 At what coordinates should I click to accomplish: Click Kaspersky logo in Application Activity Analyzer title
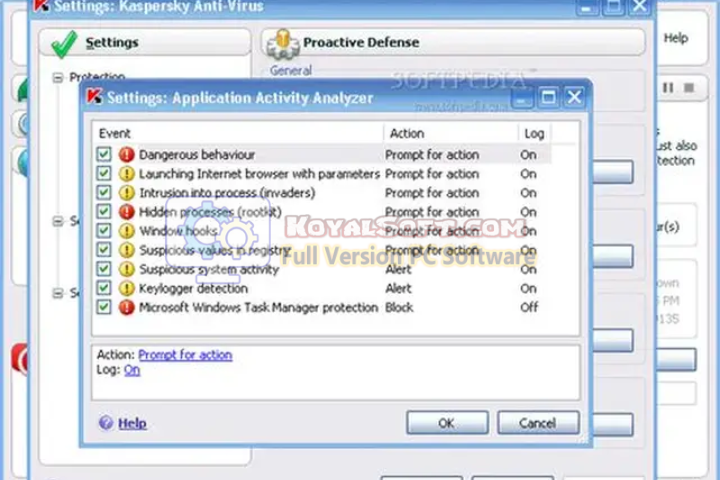click(94, 97)
